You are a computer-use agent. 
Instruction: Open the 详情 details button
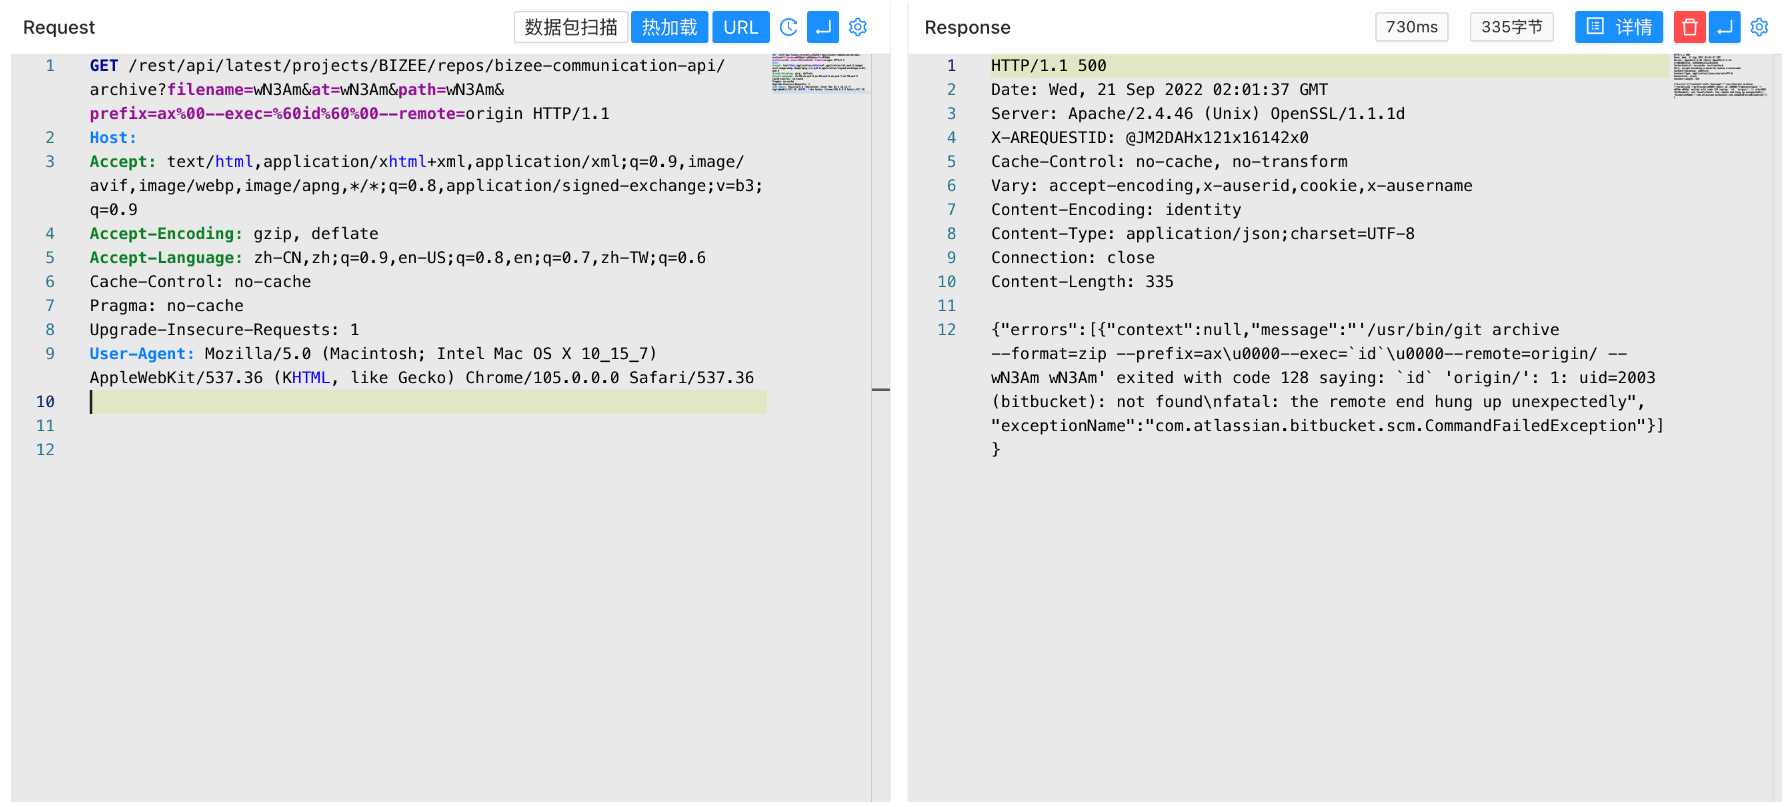point(1619,27)
